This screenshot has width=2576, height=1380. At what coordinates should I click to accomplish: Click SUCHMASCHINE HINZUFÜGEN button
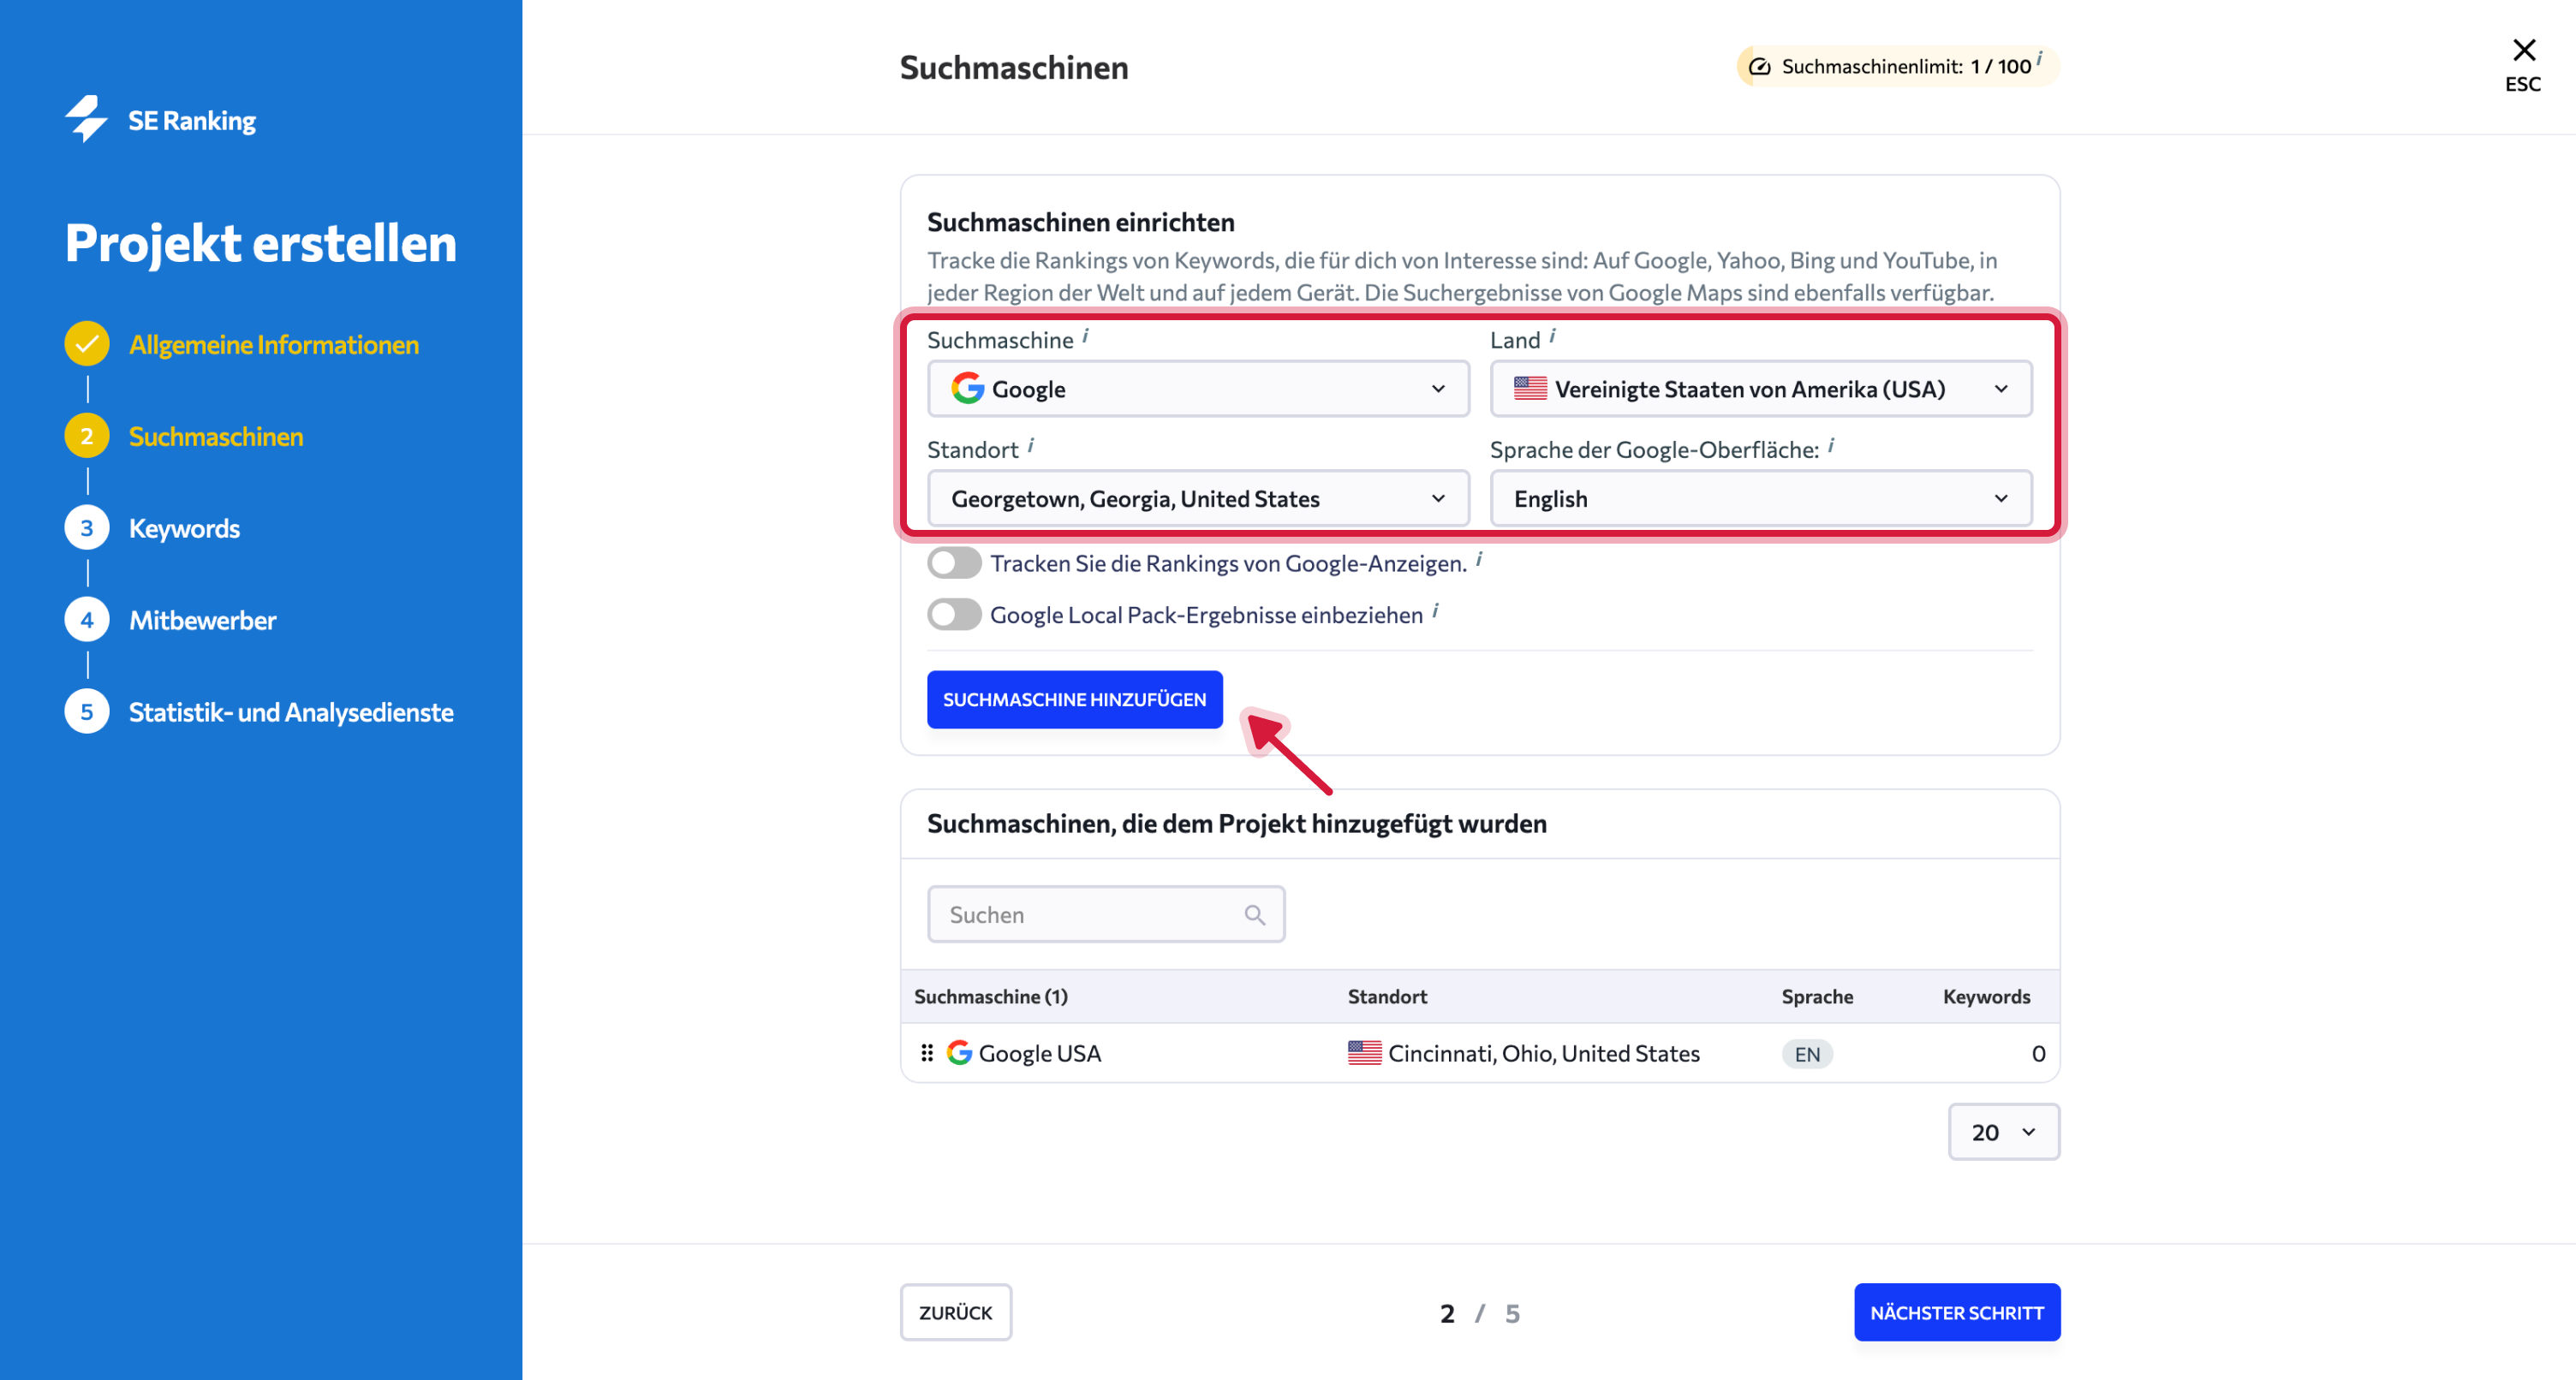coord(1074,700)
